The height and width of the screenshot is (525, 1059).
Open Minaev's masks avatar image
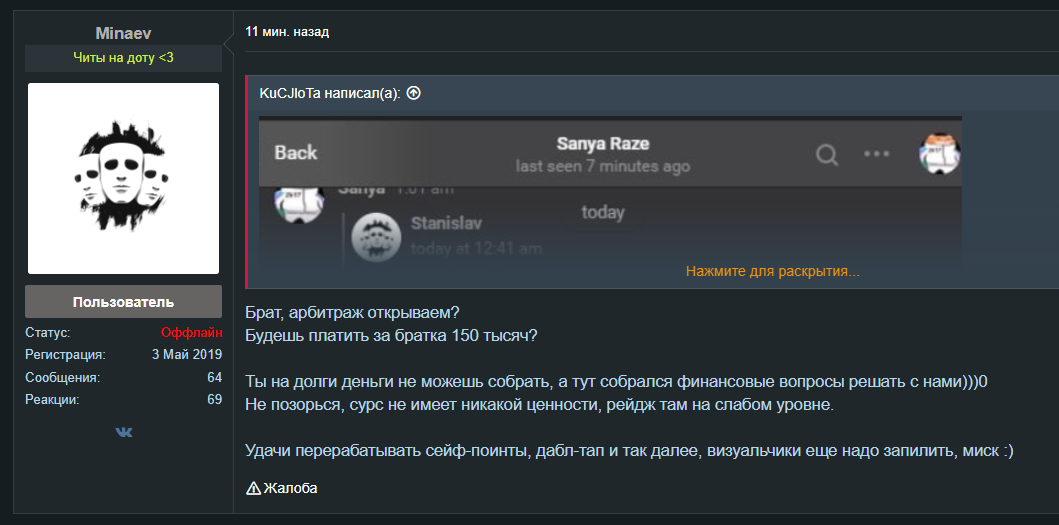pyautogui.click(x=124, y=178)
